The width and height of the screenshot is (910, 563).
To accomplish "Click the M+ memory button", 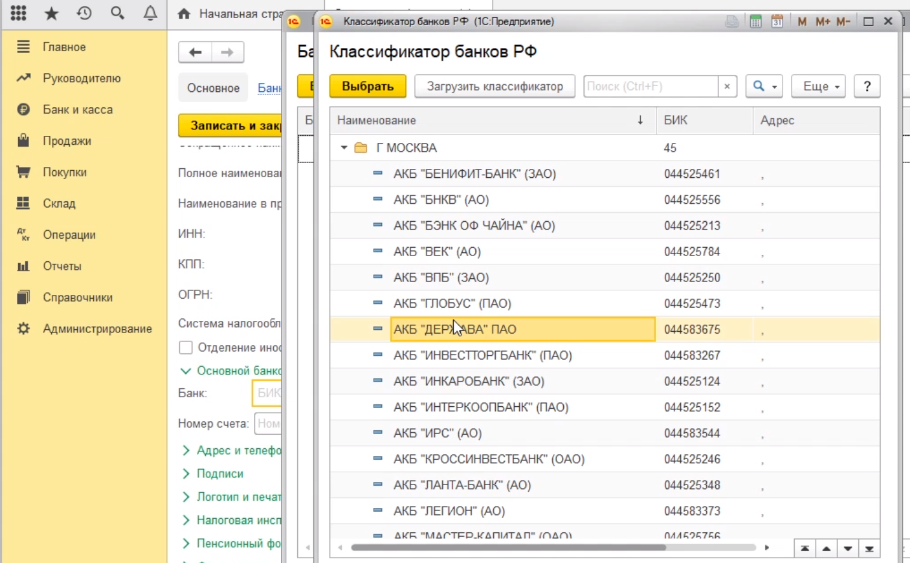I will pyautogui.click(x=822, y=21).
